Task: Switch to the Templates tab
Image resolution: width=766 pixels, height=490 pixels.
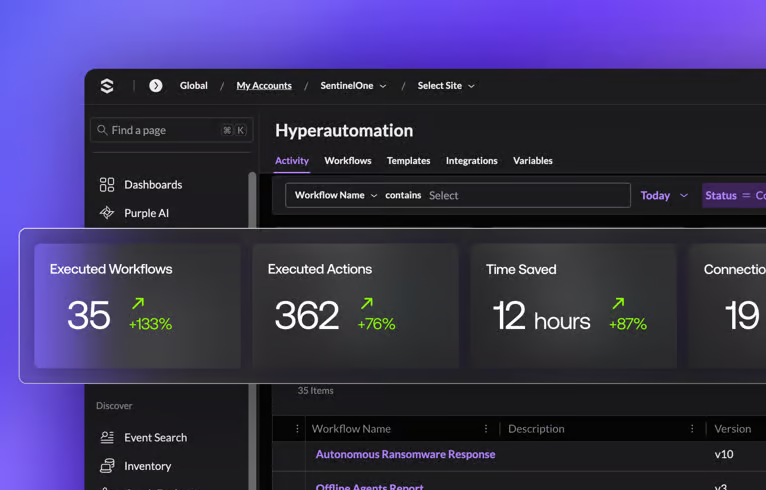Action: 408,161
